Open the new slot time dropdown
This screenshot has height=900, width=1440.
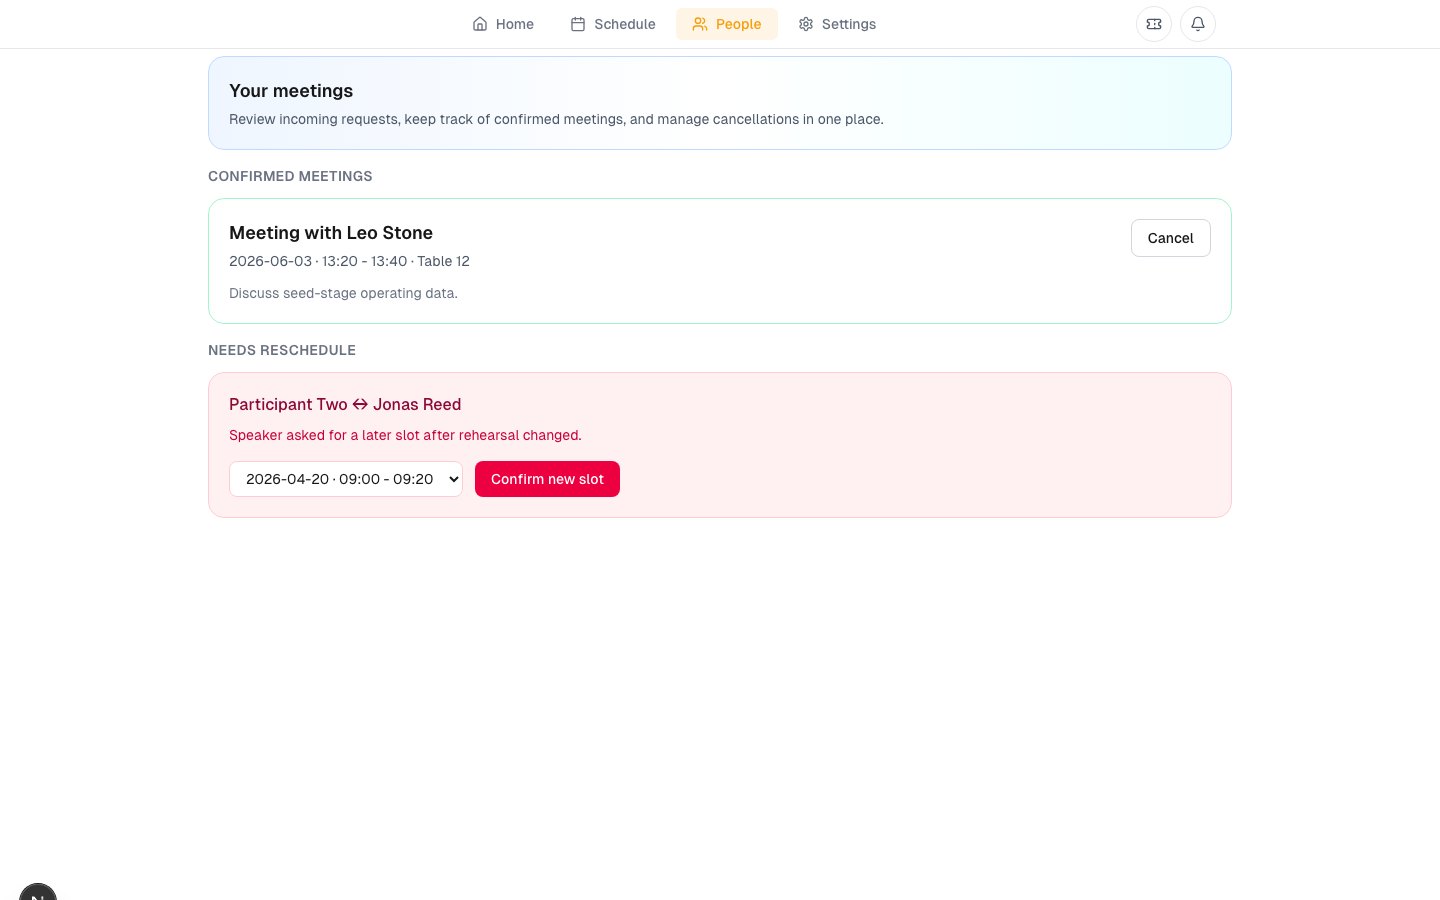coord(346,479)
